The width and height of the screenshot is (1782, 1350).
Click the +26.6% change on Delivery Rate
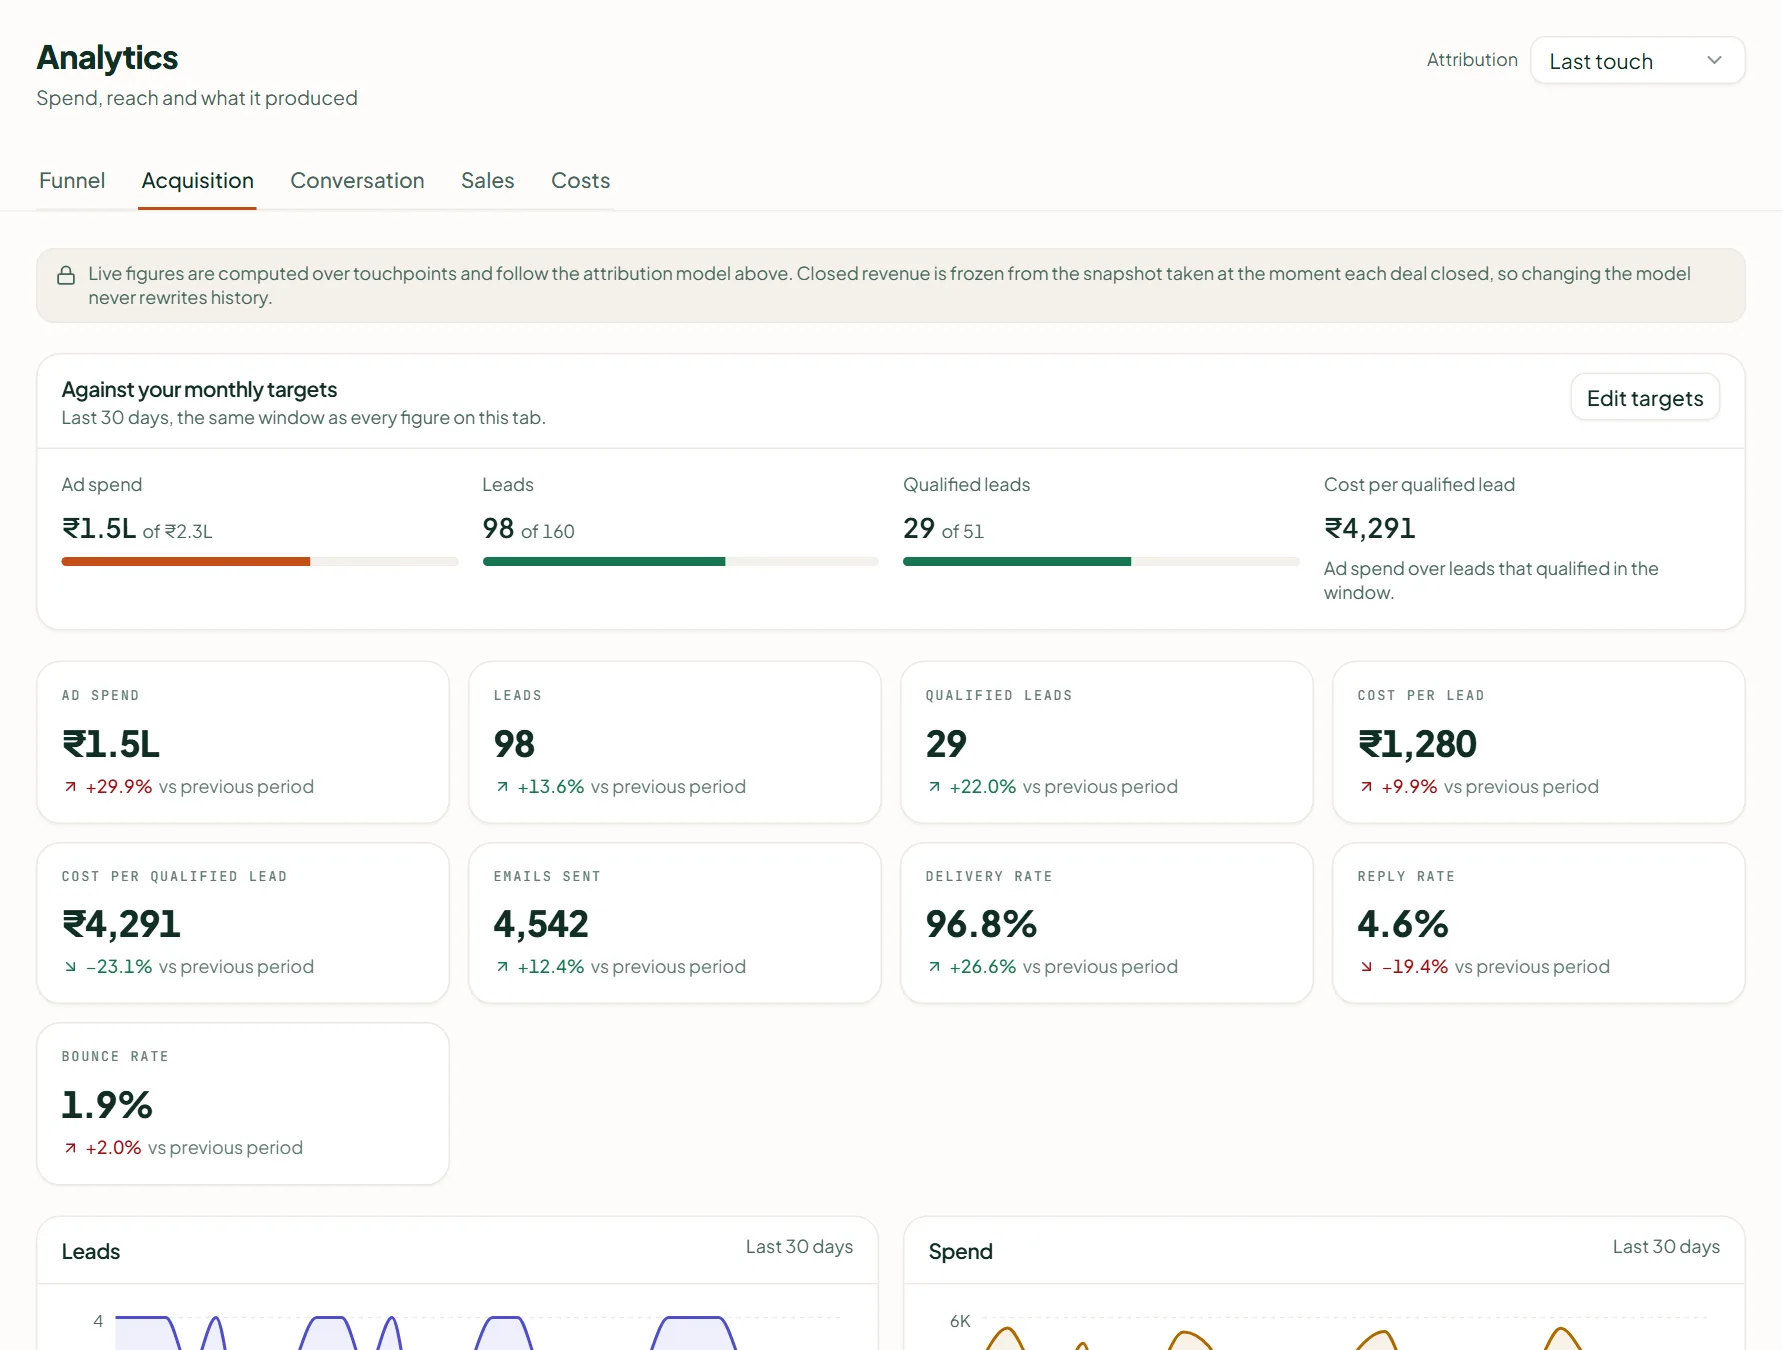(983, 967)
